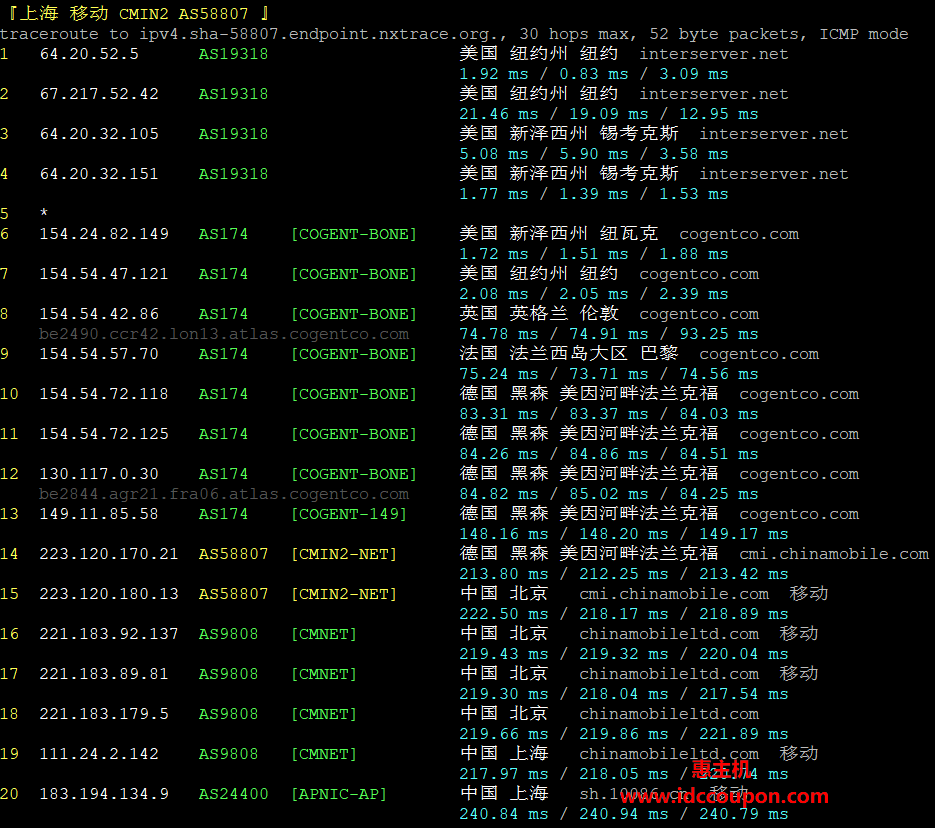
Task: Click location '美国 新泽西州 纽瓦克'
Action: [x=559, y=234]
